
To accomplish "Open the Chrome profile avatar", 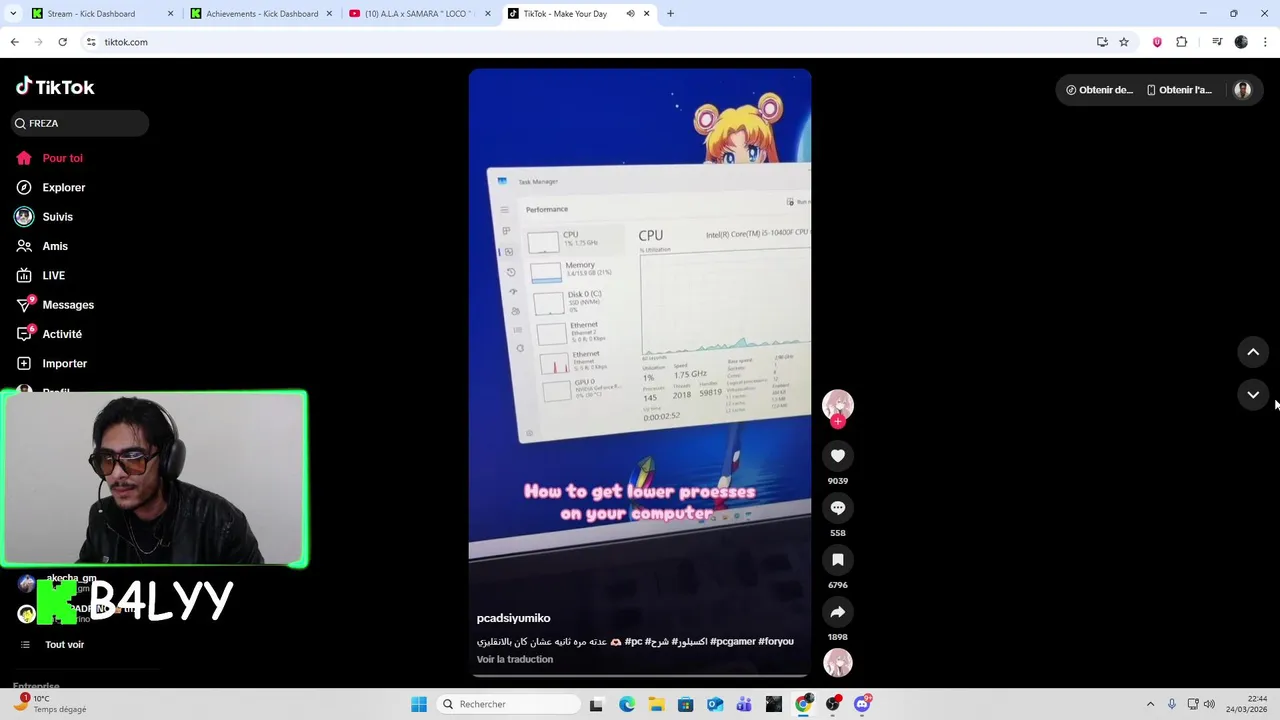I will pyautogui.click(x=1241, y=42).
